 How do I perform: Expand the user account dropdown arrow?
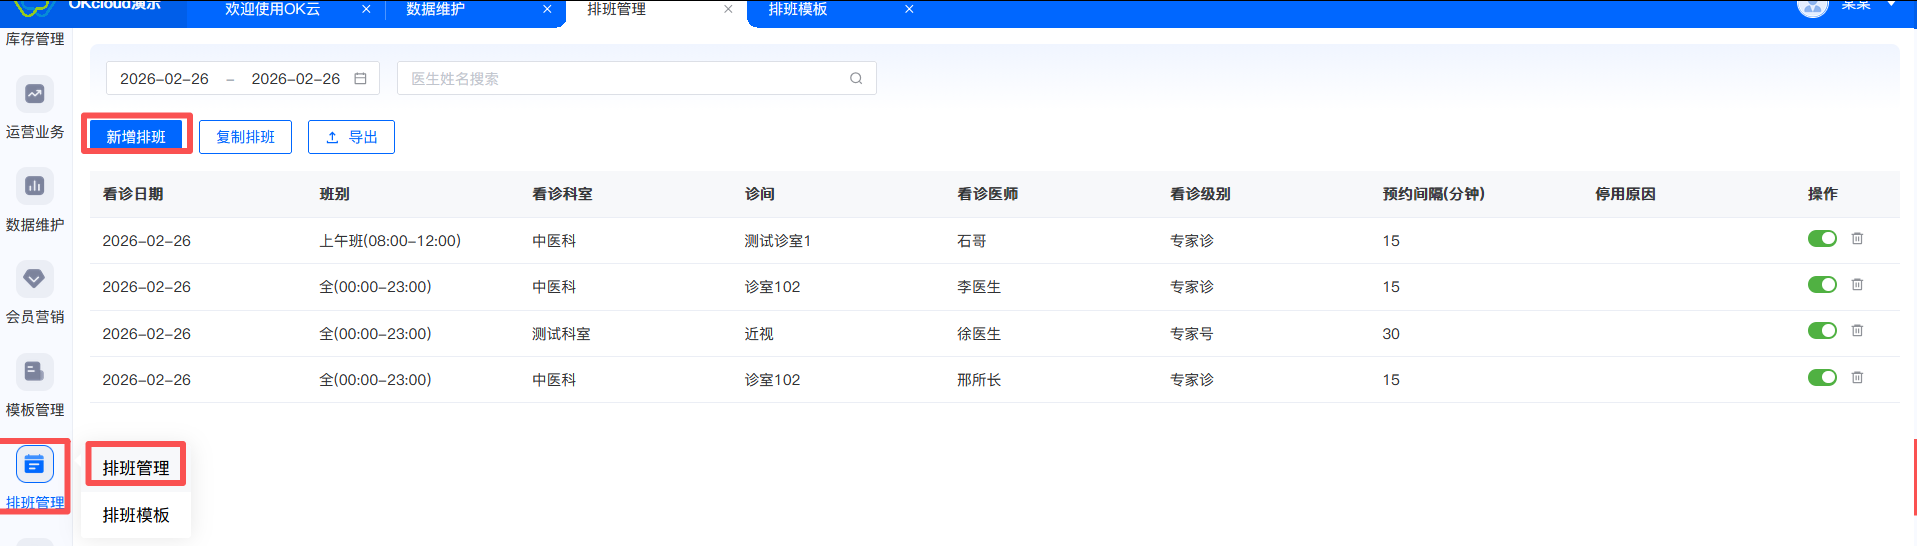(1891, 5)
